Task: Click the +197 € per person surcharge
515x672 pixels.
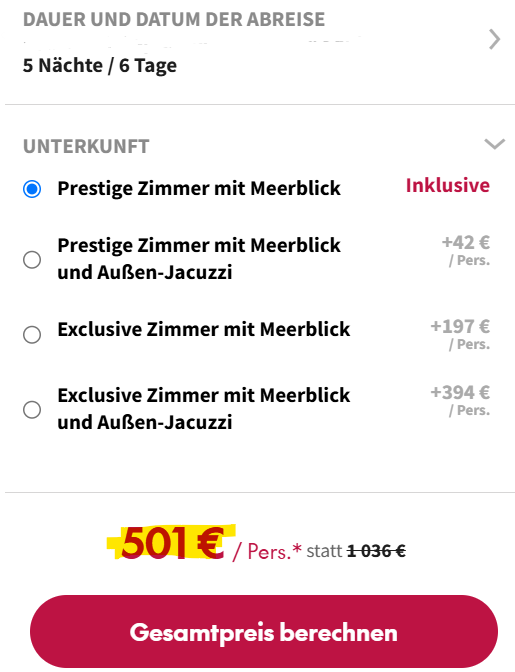Action: point(461,334)
